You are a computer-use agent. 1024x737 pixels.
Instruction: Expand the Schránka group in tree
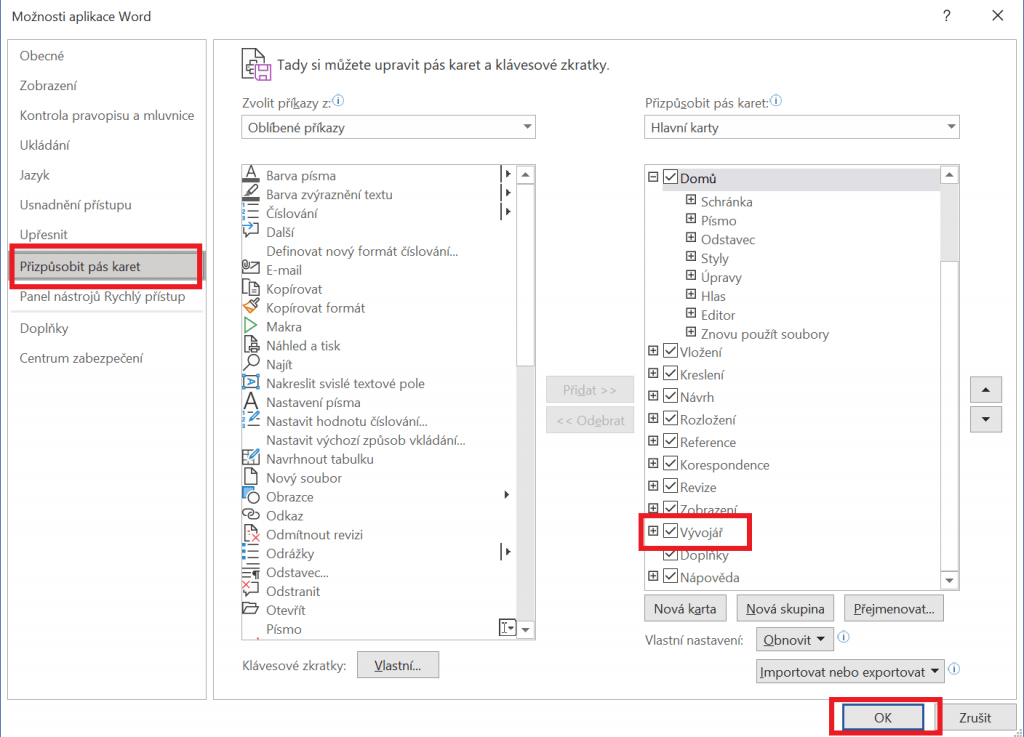click(691, 201)
